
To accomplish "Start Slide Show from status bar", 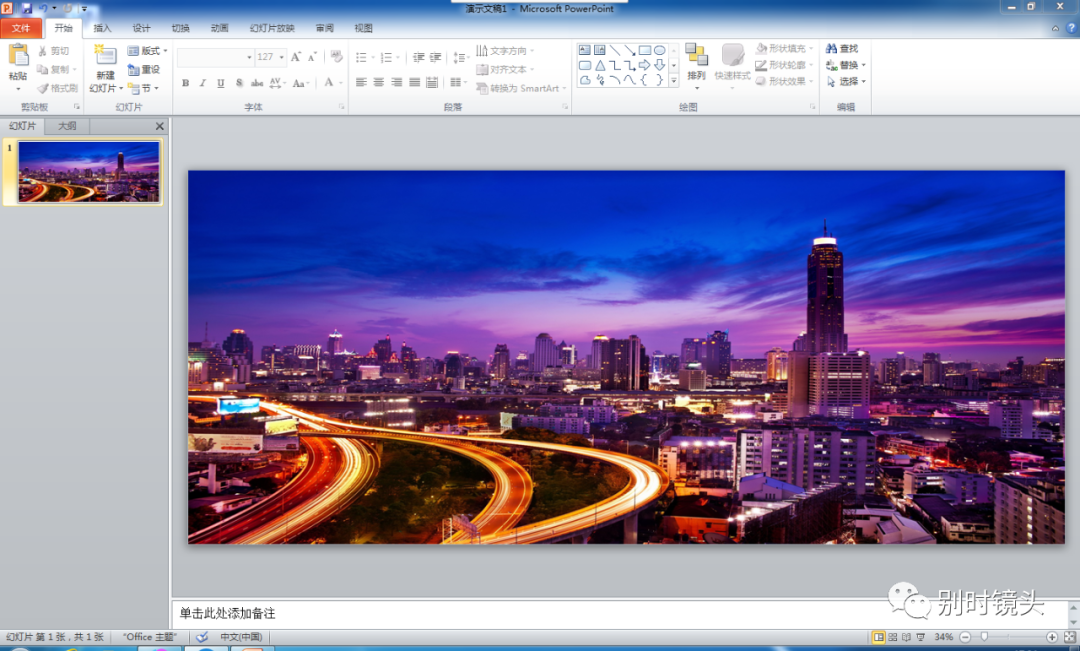I will click(x=921, y=637).
